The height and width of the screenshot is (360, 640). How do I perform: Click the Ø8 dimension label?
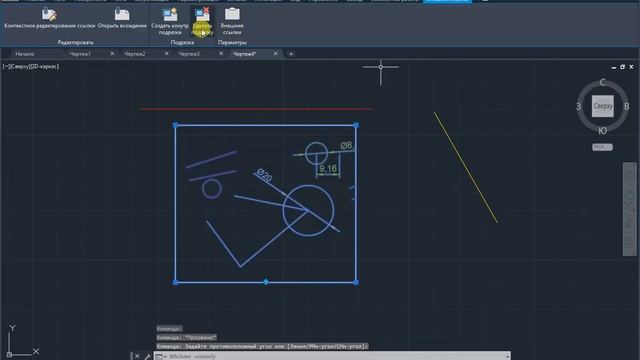(x=346, y=145)
